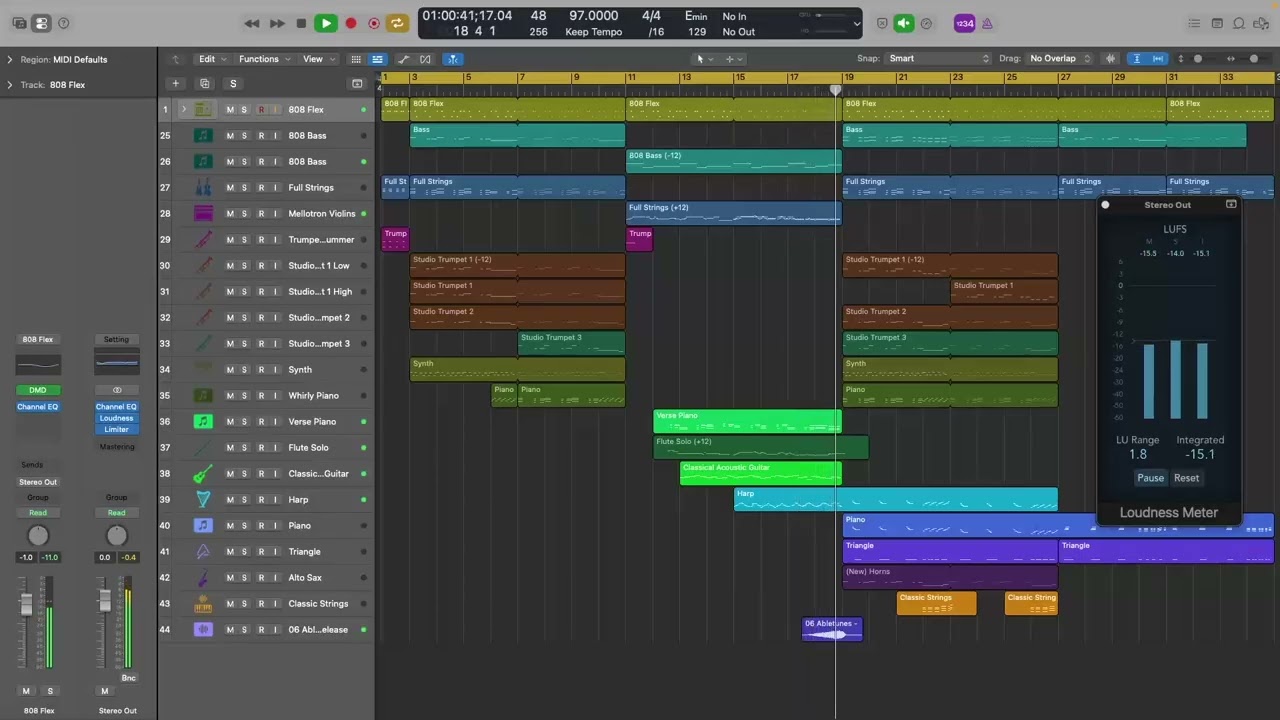Toggle the green Solo speaker button
Screen dimensions: 1280x720
click(x=904, y=23)
